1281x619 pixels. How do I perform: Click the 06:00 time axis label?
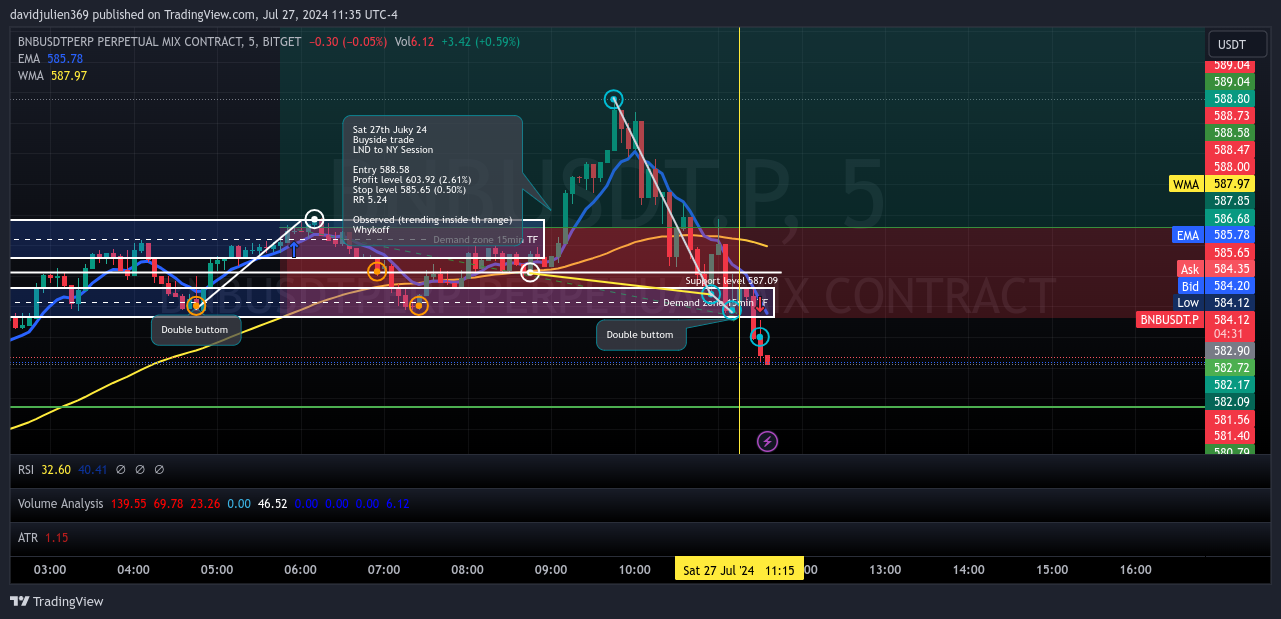pyautogui.click(x=300, y=570)
